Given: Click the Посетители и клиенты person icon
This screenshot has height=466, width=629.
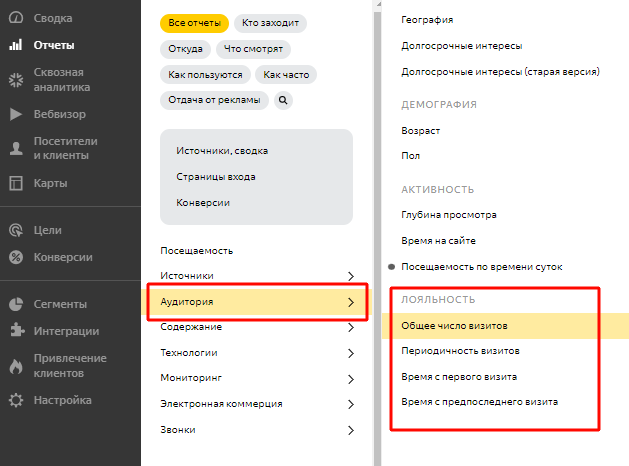Looking at the screenshot, I should pos(16,149).
